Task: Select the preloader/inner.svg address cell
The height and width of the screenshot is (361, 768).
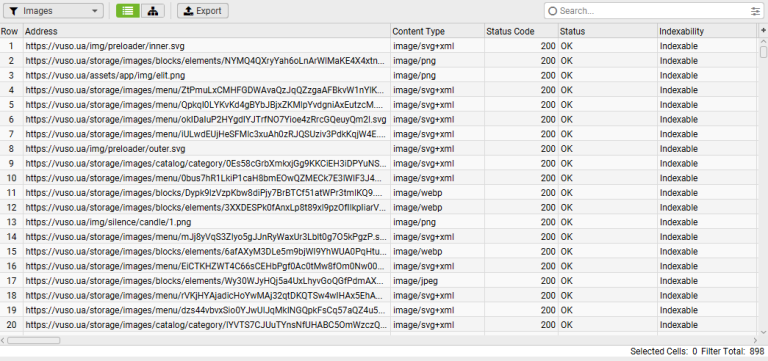Action: pos(207,46)
